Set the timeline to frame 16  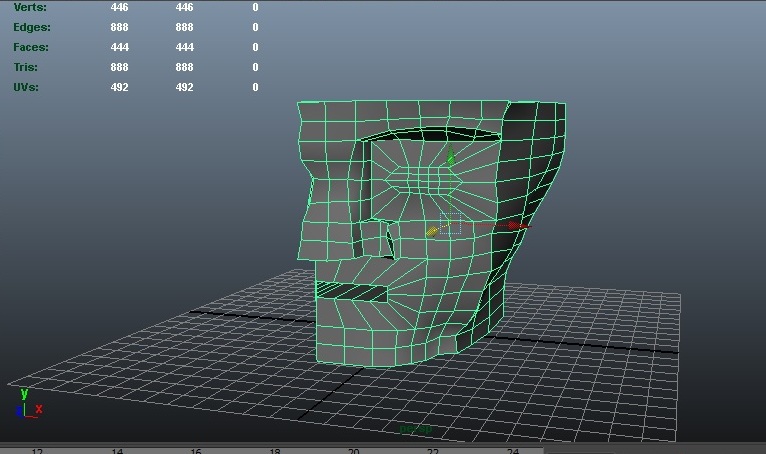(196, 450)
